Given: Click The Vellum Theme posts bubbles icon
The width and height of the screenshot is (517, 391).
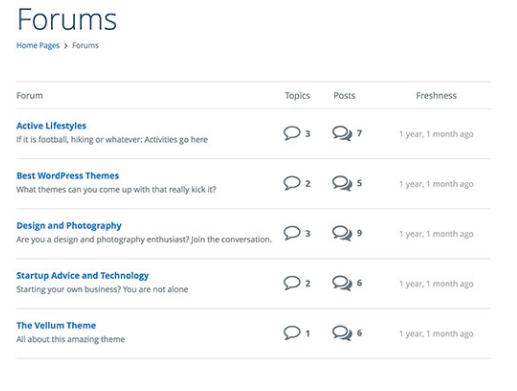Looking at the screenshot, I should click(x=342, y=333).
